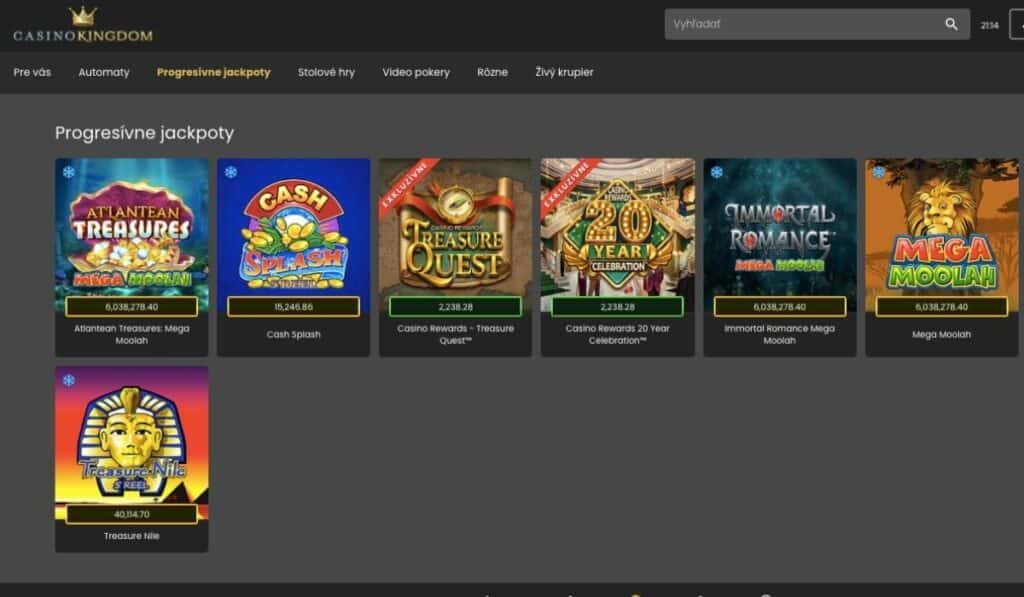Click the Treasure Nile title link
Screen dimensions: 1024x597
click(x=131, y=536)
